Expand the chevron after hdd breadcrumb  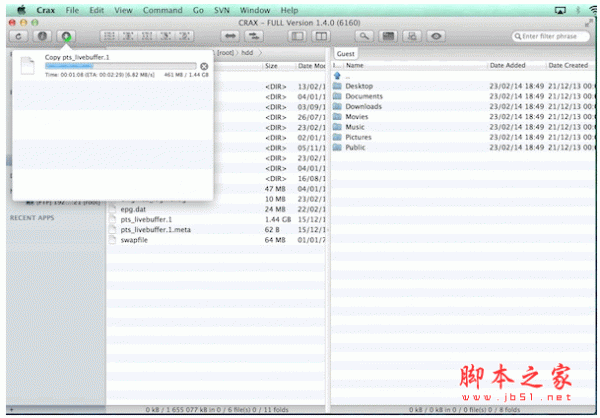[260, 53]
